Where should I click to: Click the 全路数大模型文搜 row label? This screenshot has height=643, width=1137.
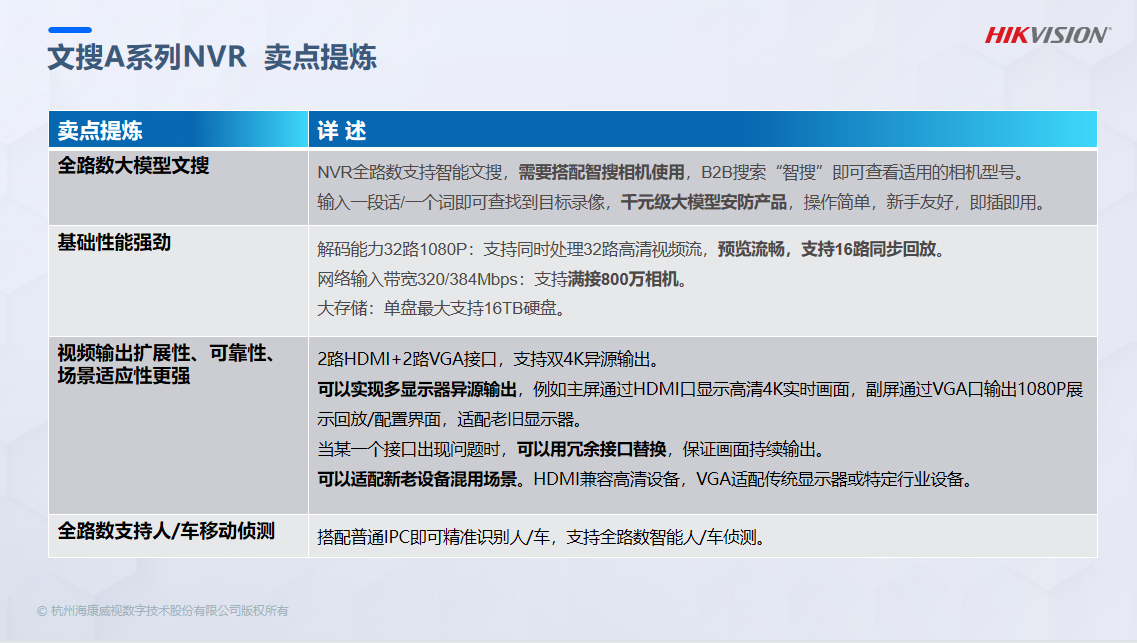pyautogui.click(x=133, y=166)
